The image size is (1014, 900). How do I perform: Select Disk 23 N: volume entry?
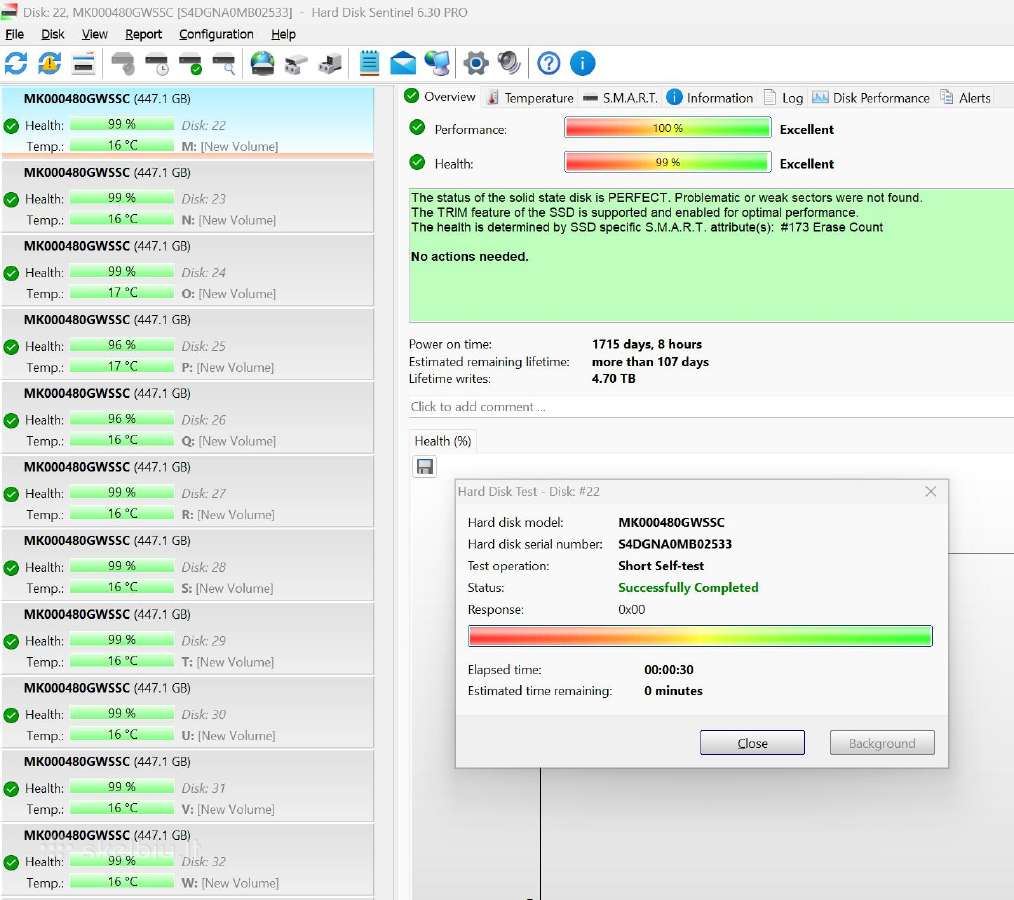click(188, 197)
